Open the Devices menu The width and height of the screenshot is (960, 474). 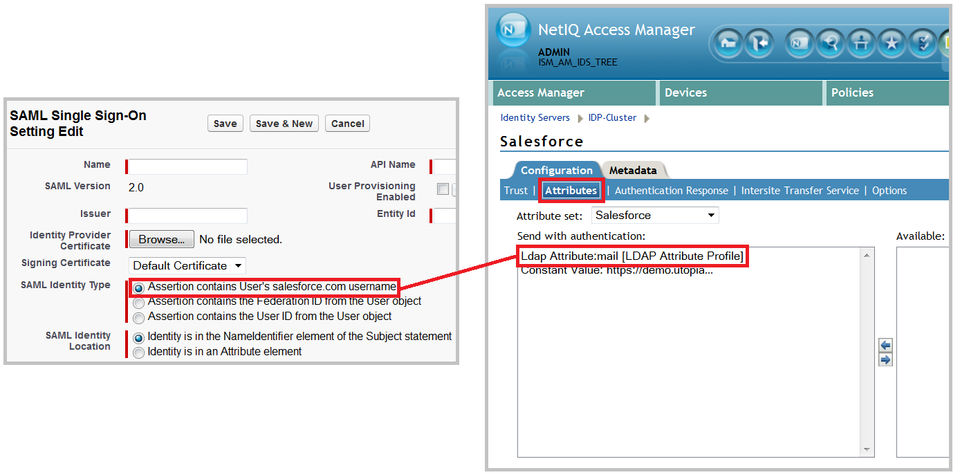pos(740,93)
